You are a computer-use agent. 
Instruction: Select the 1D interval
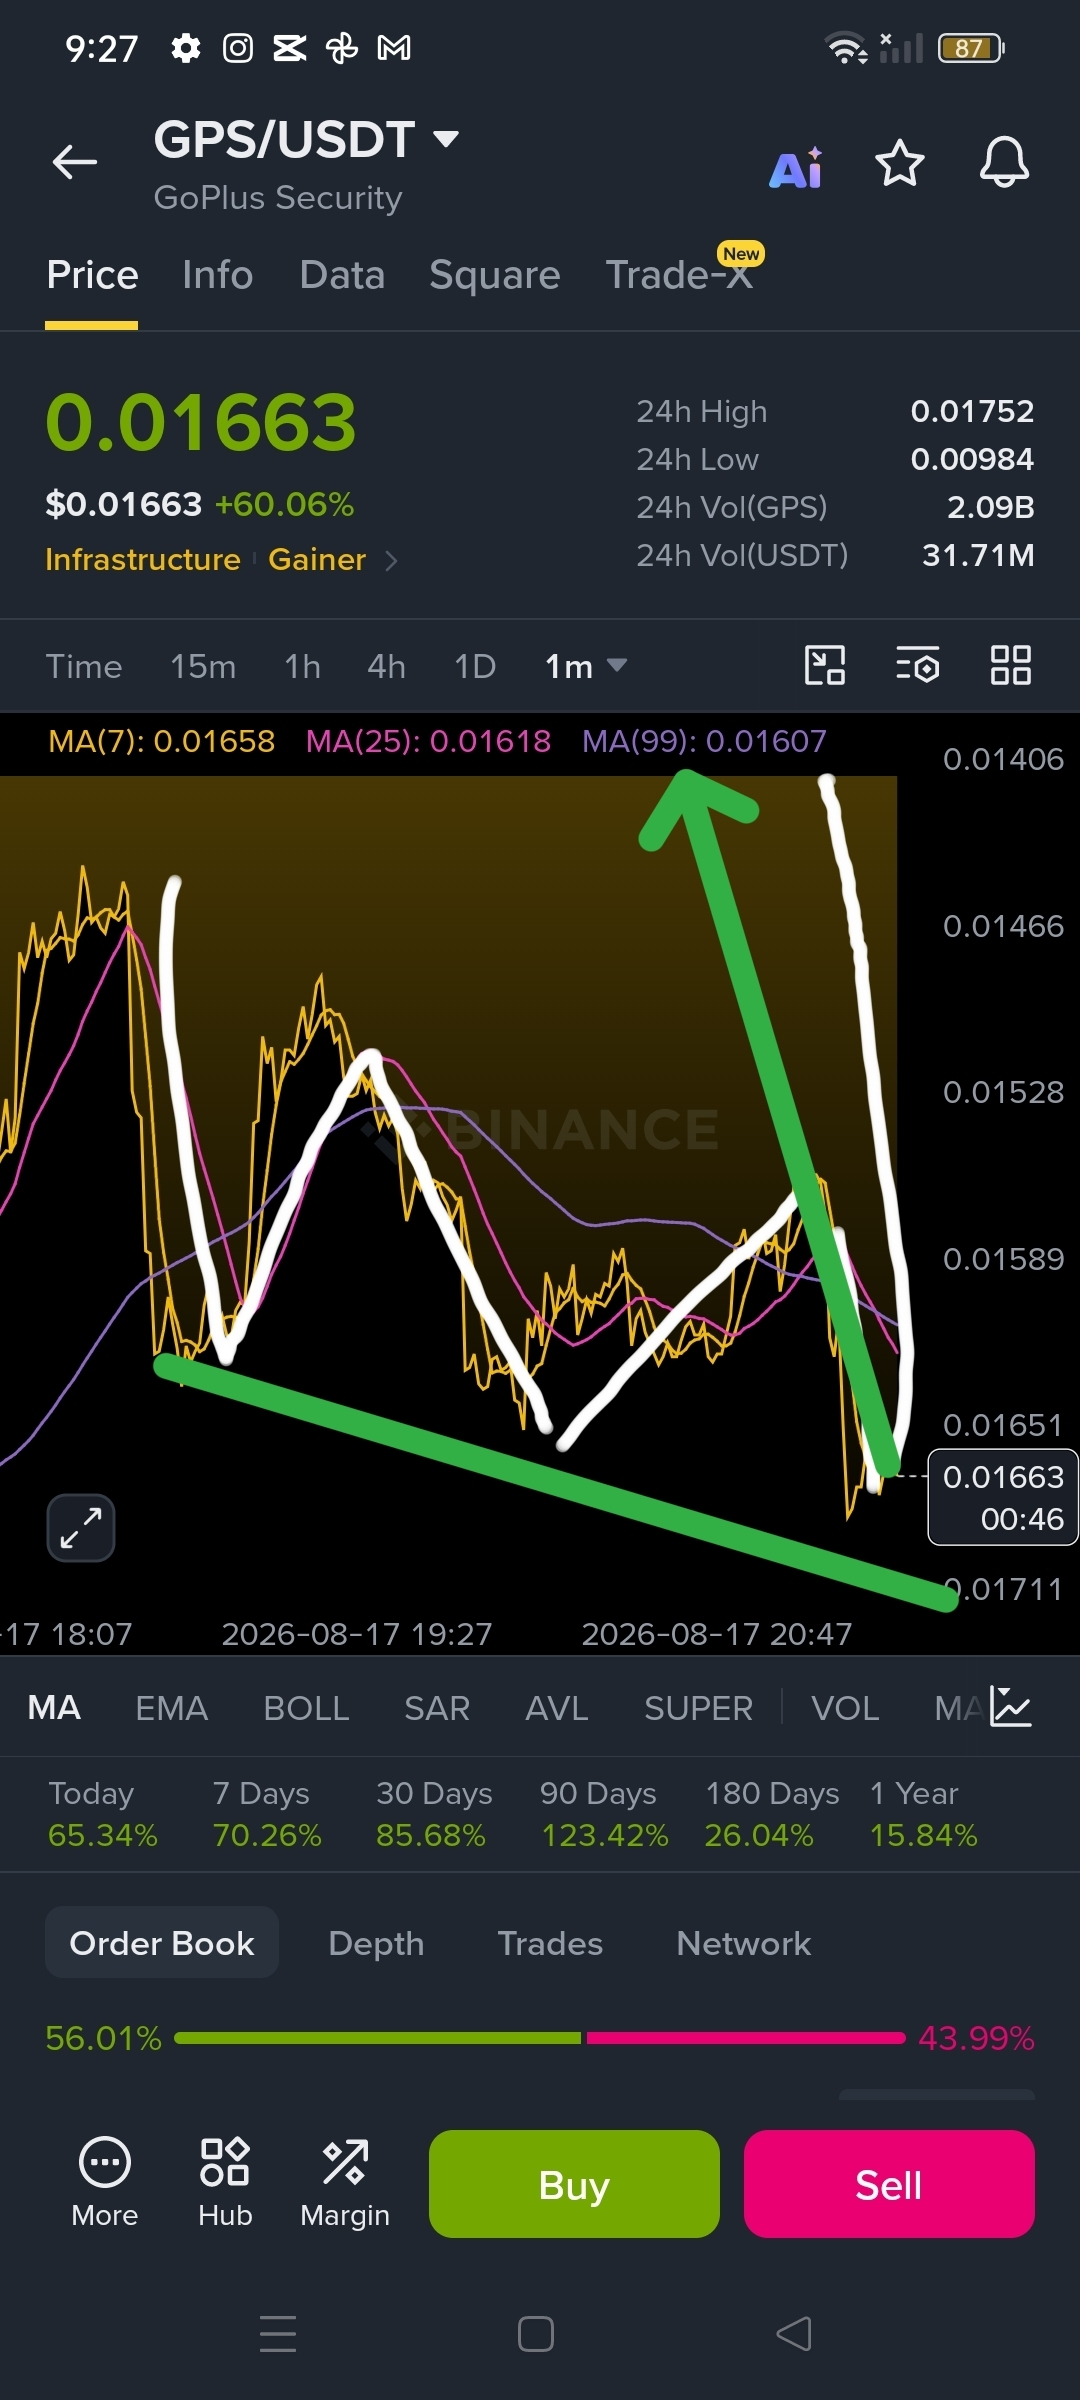click(475, 666)
